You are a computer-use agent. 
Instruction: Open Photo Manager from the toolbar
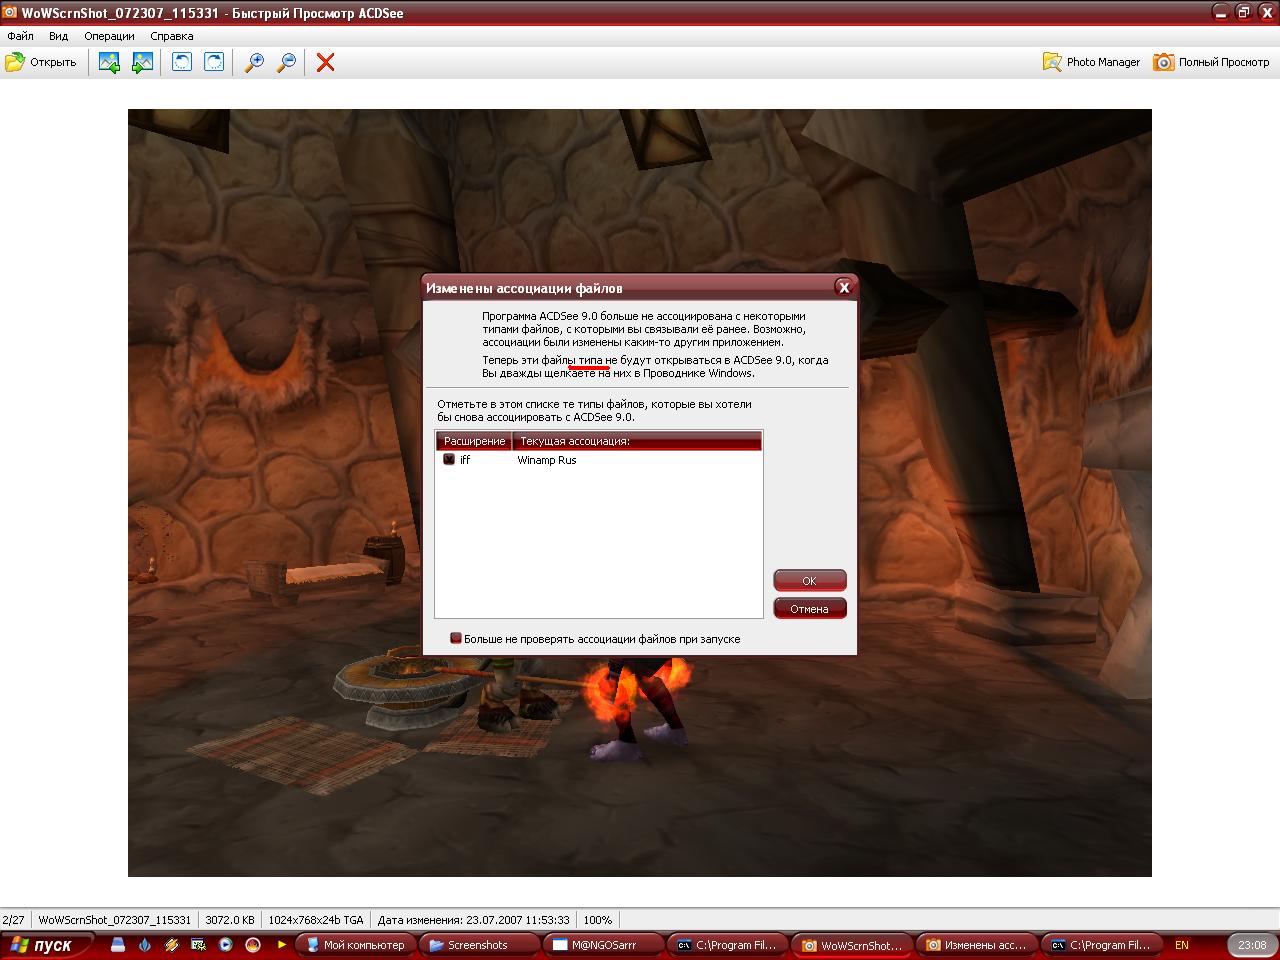1091,62
